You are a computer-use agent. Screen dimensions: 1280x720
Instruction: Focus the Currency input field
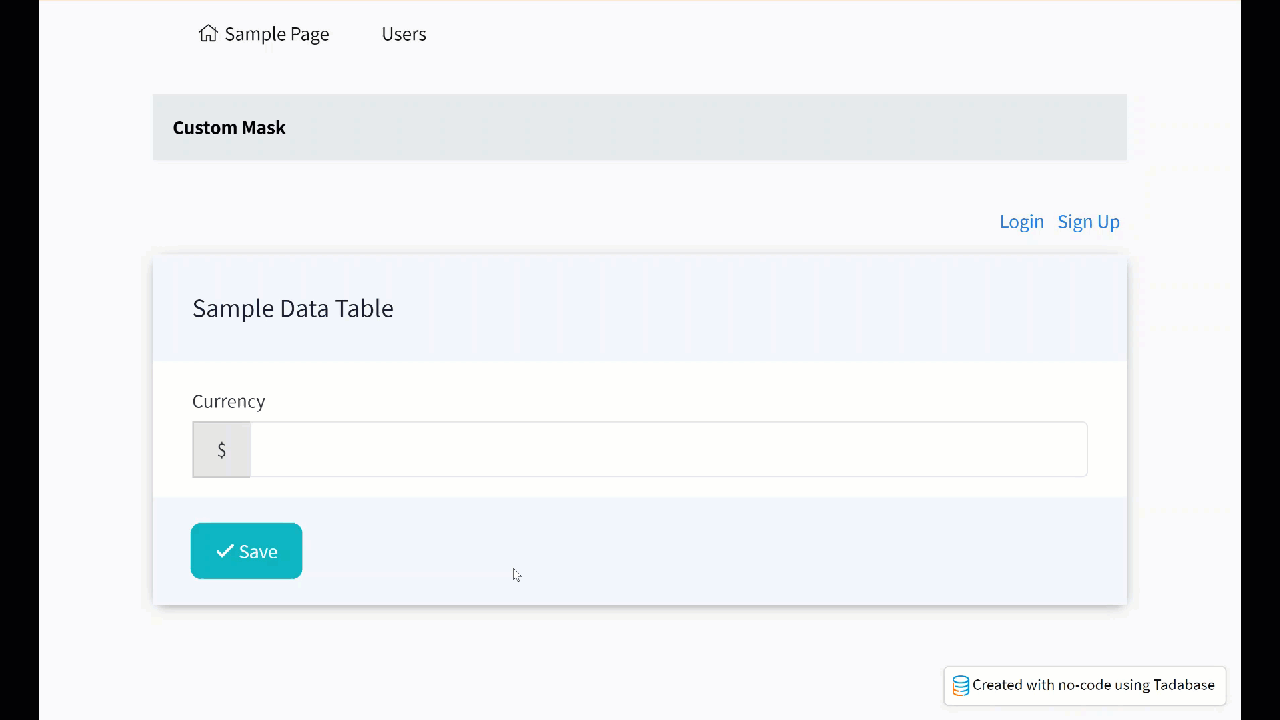pos(668,449)
